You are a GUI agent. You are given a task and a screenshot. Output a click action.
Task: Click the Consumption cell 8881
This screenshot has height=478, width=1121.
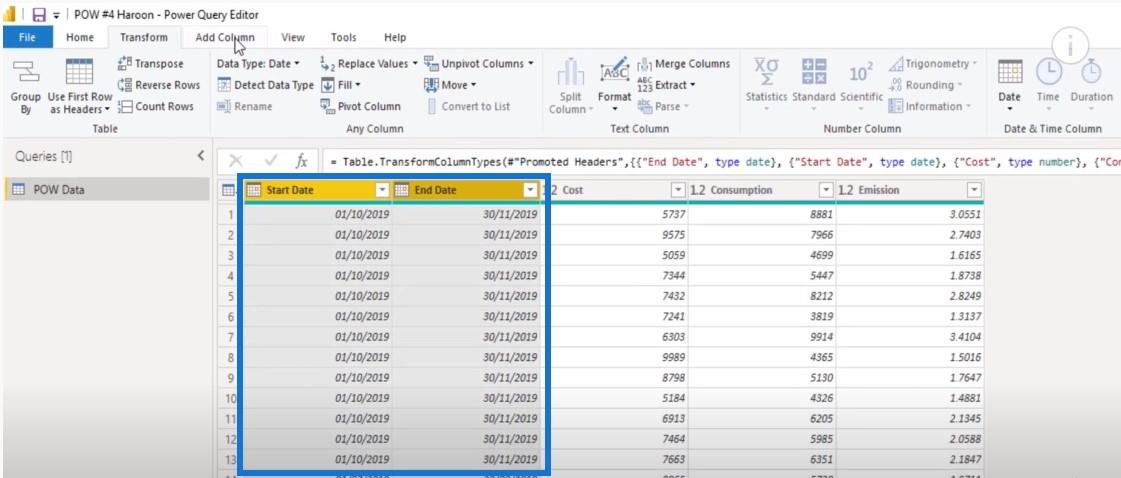[x=762, y=214]
